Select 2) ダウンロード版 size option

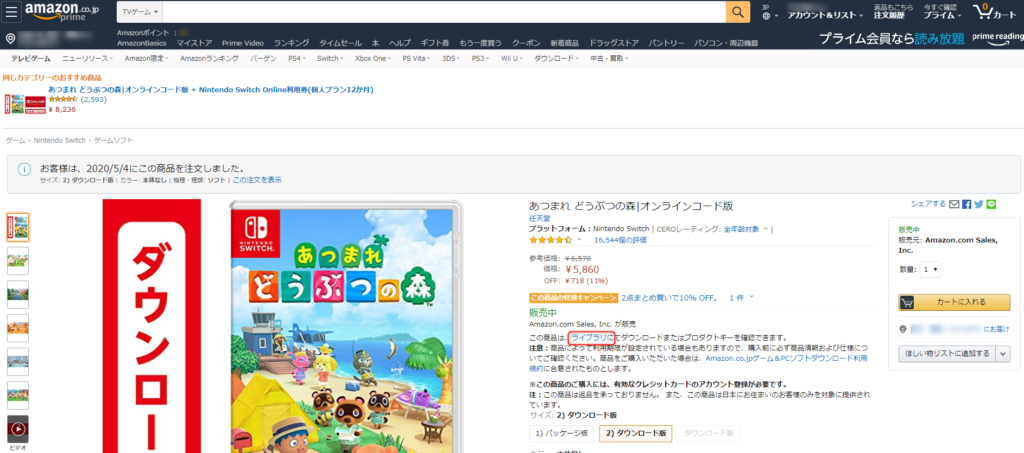click(635, 433)
